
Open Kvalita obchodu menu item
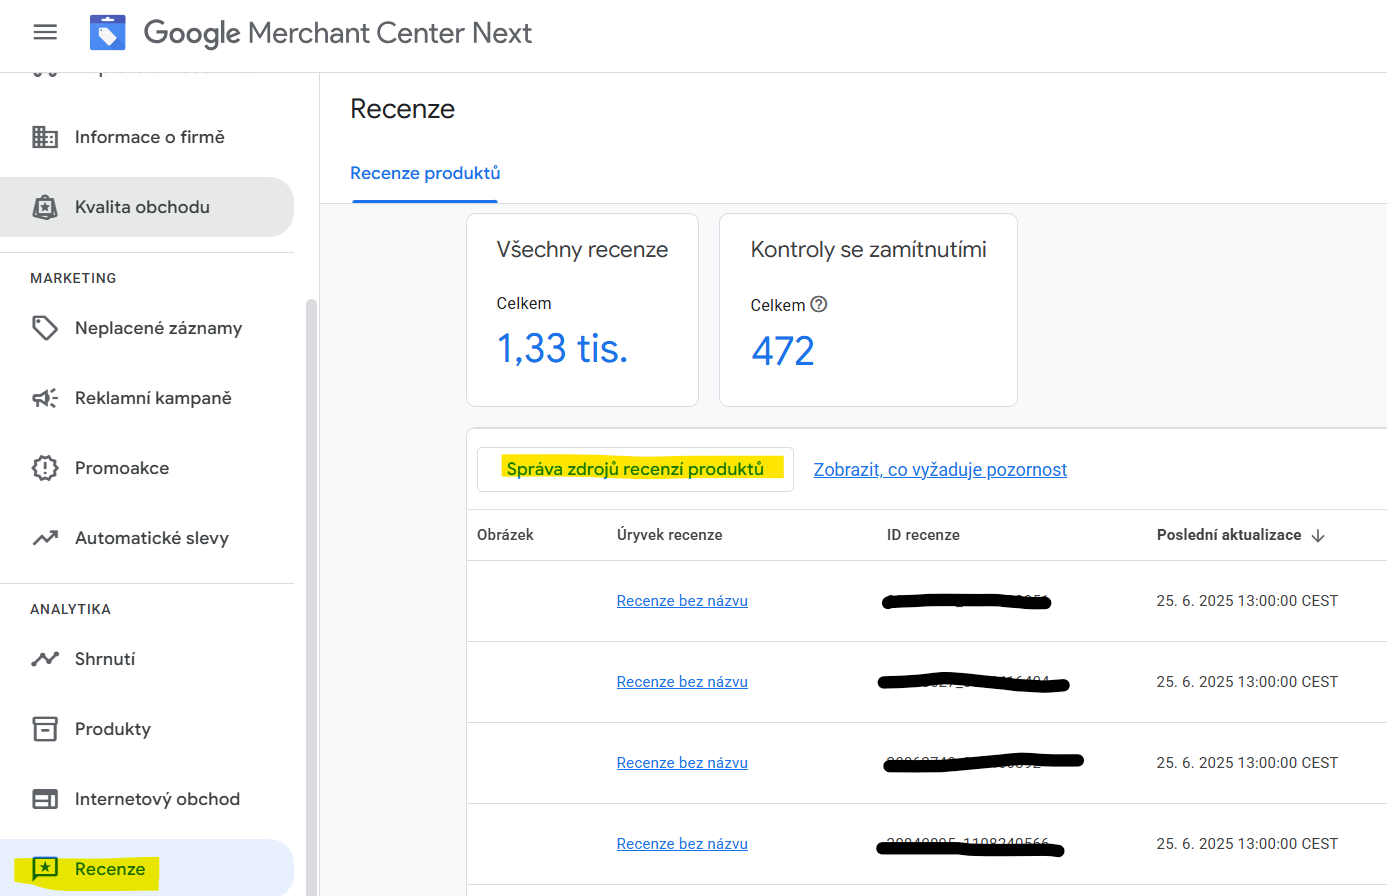tap(147, 207)
